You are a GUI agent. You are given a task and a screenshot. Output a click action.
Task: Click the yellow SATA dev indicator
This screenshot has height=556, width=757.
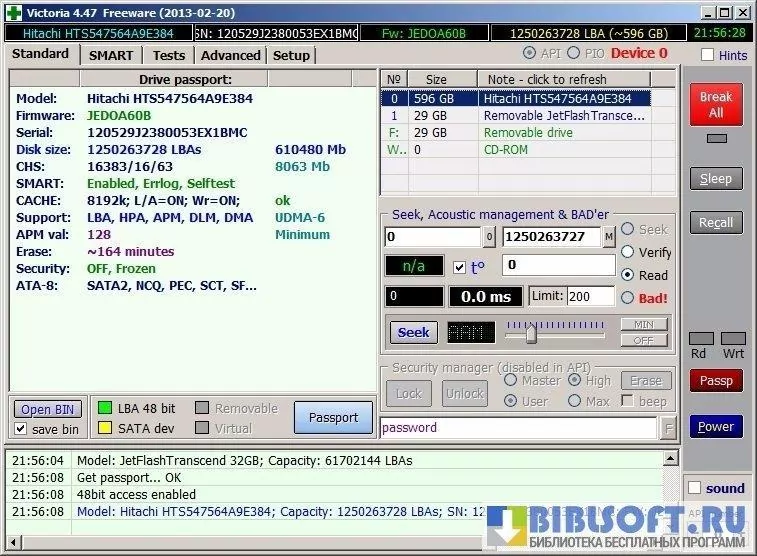[x=103, y=428]
